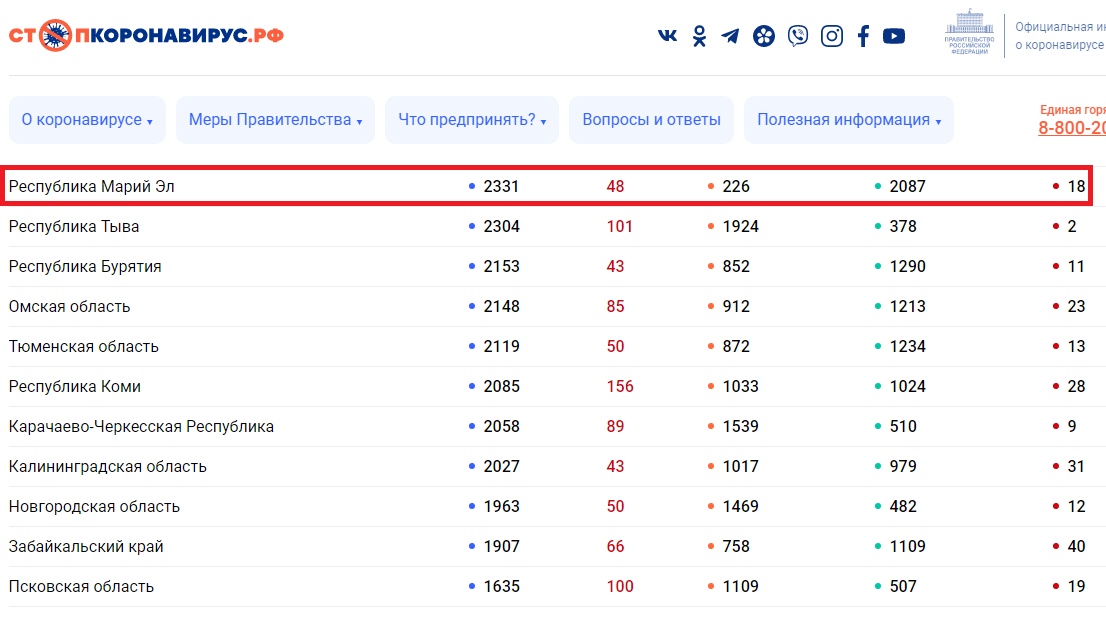The width and height of the screenshot is (1106, 624).
Task: Click the Facebook icon
Action: click(x=863, y=35)
